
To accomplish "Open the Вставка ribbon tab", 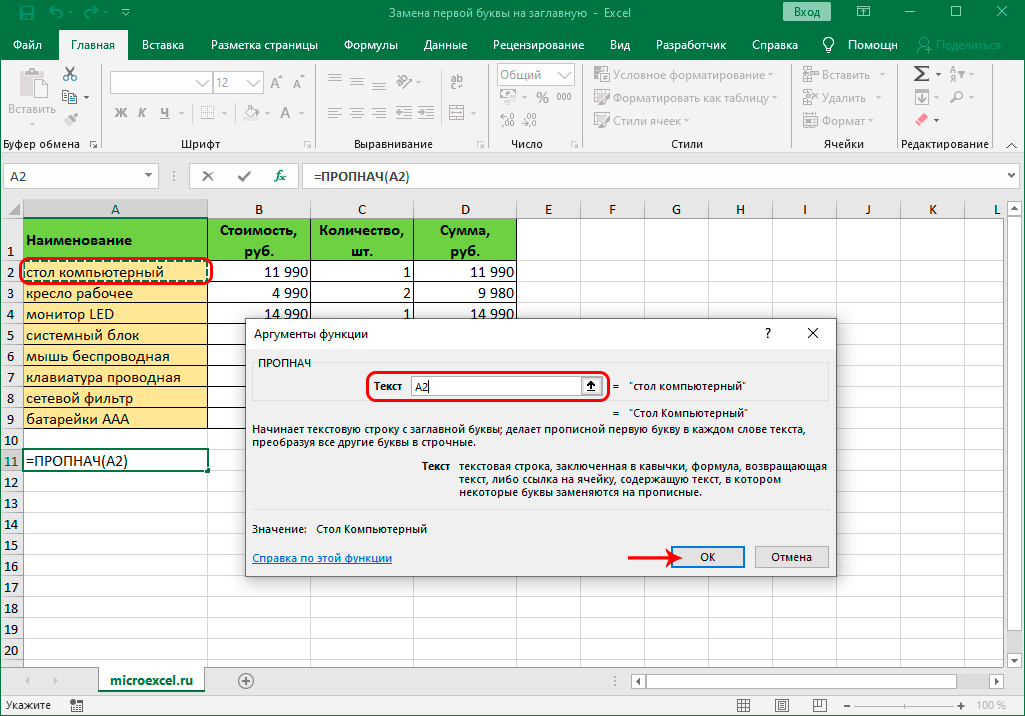I will tap(163, 45).
